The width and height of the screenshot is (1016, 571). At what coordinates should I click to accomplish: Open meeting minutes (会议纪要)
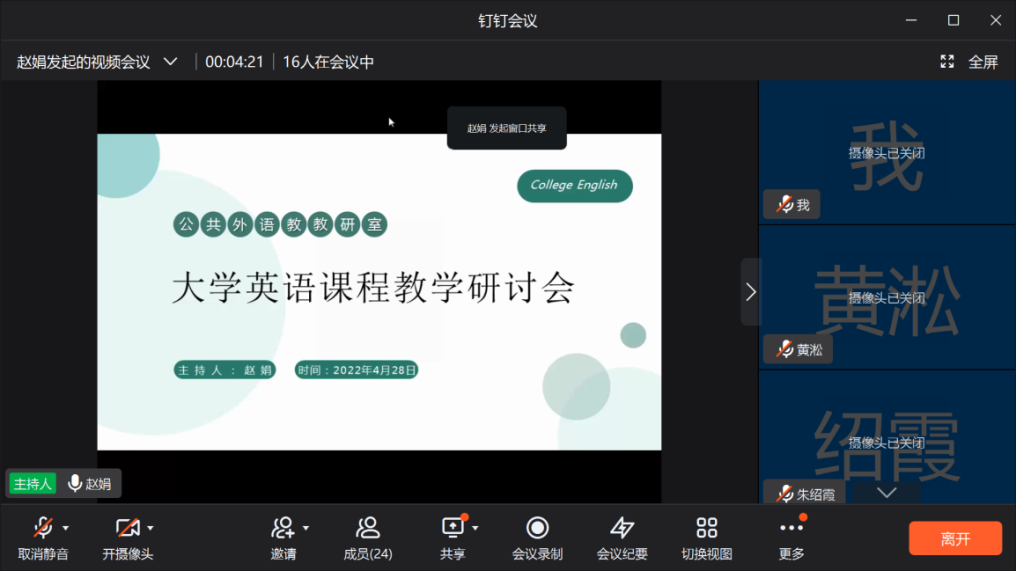coord(622,527)
